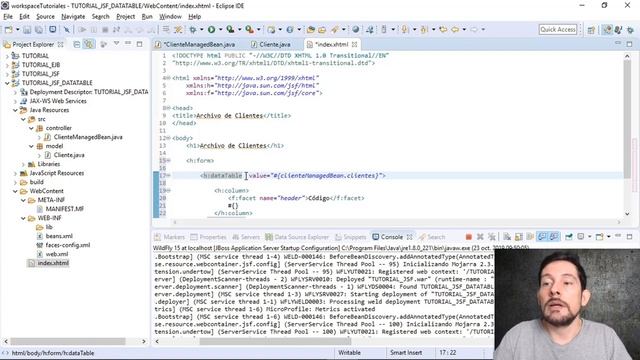This screenshot has height=360, width=640.
Task: Toggle Show Console on standard output change
Action: (x=542, y=237)
